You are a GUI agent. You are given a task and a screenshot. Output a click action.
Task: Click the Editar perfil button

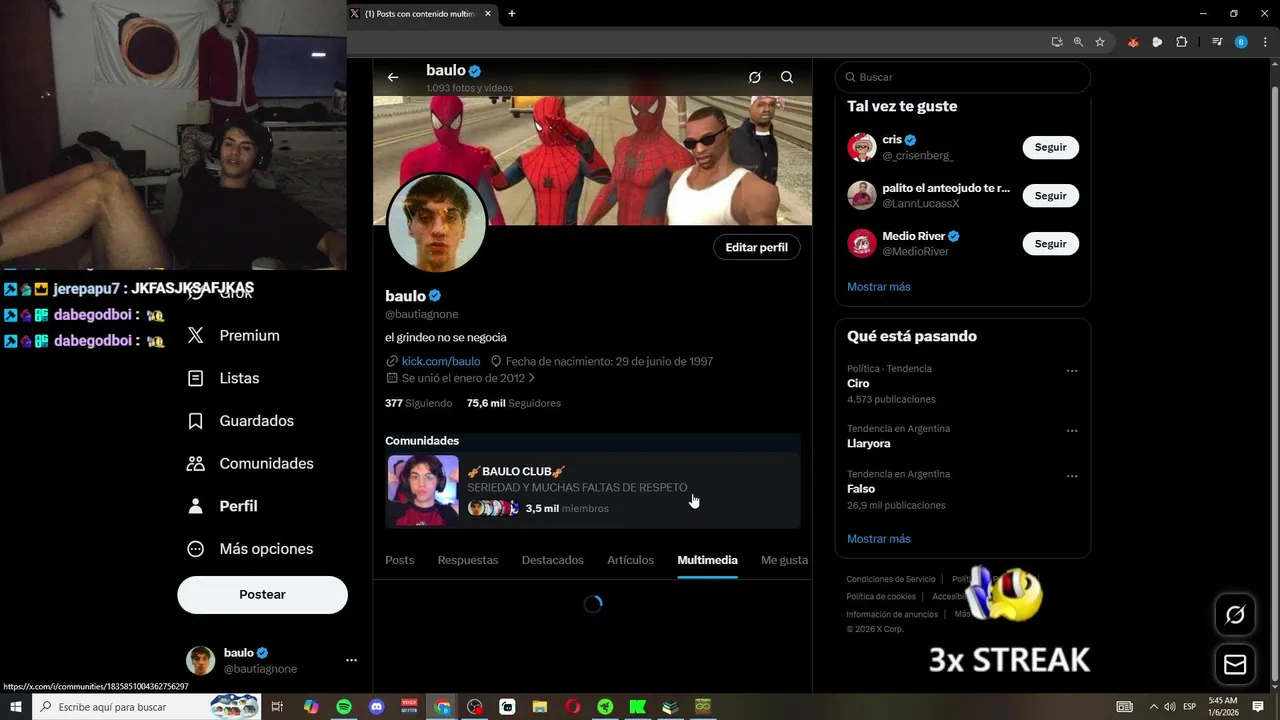(756, 247)
